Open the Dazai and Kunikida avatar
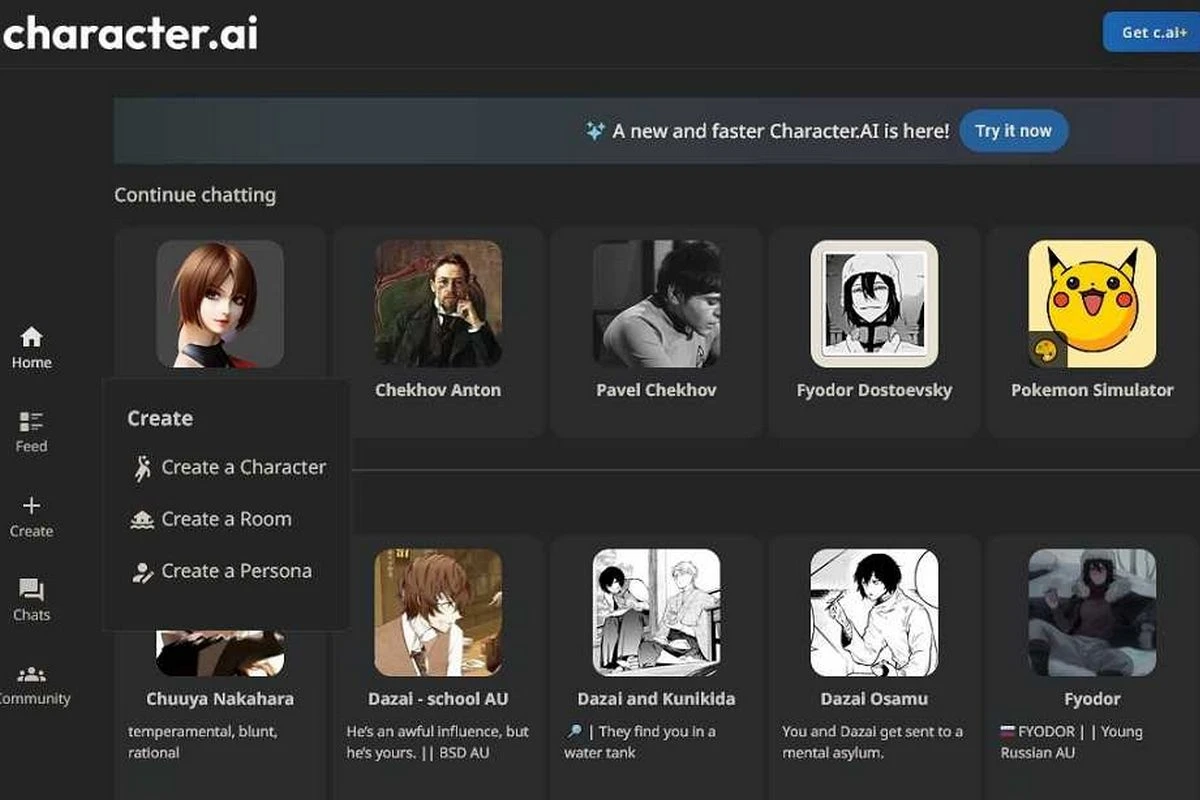The image size is (1200, 800). (x=656, y=612)
